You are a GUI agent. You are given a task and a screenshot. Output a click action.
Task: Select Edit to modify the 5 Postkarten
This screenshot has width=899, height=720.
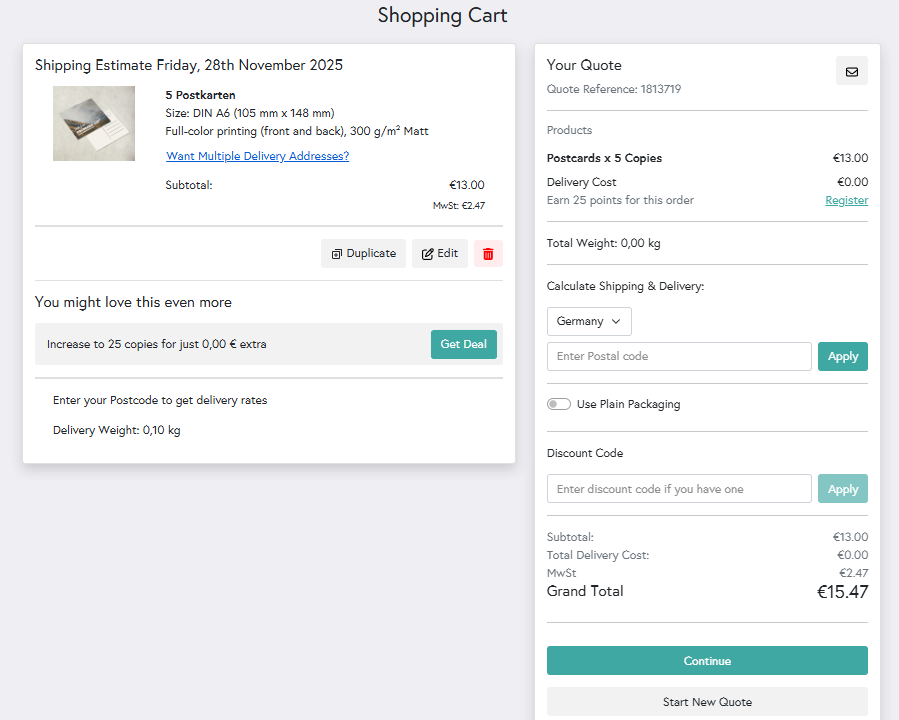point(440,253)
